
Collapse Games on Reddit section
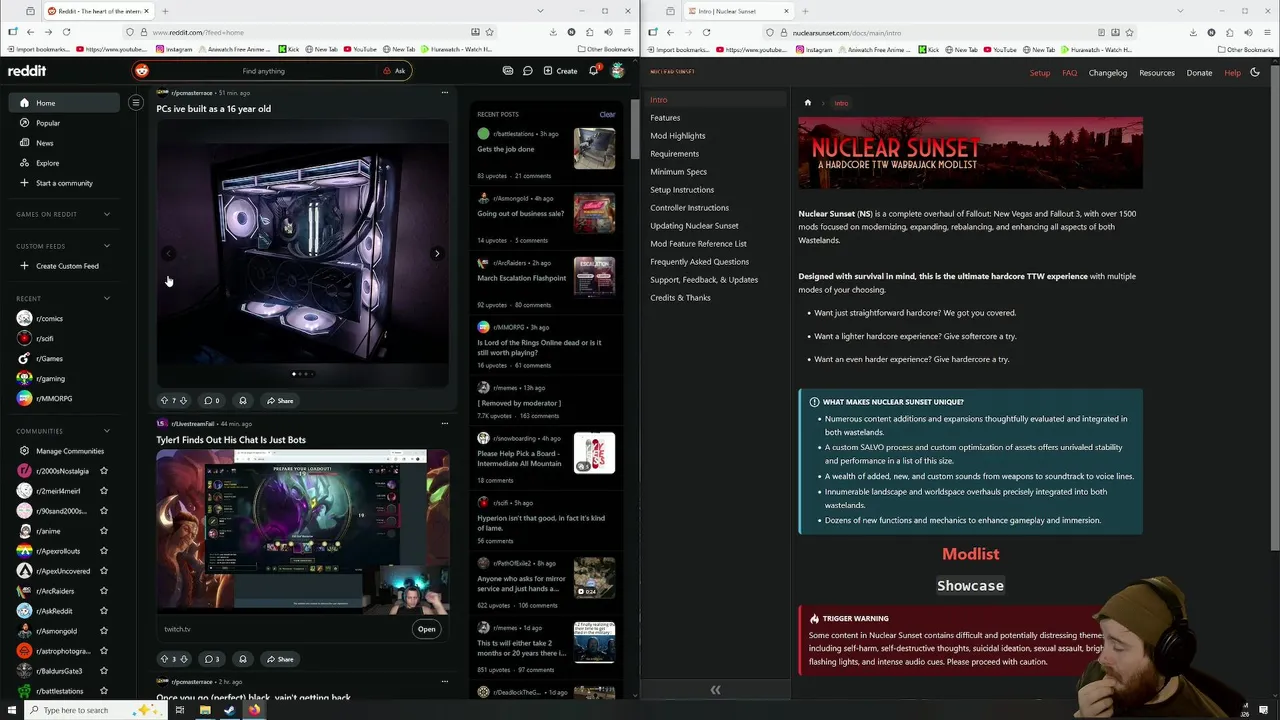107,214
